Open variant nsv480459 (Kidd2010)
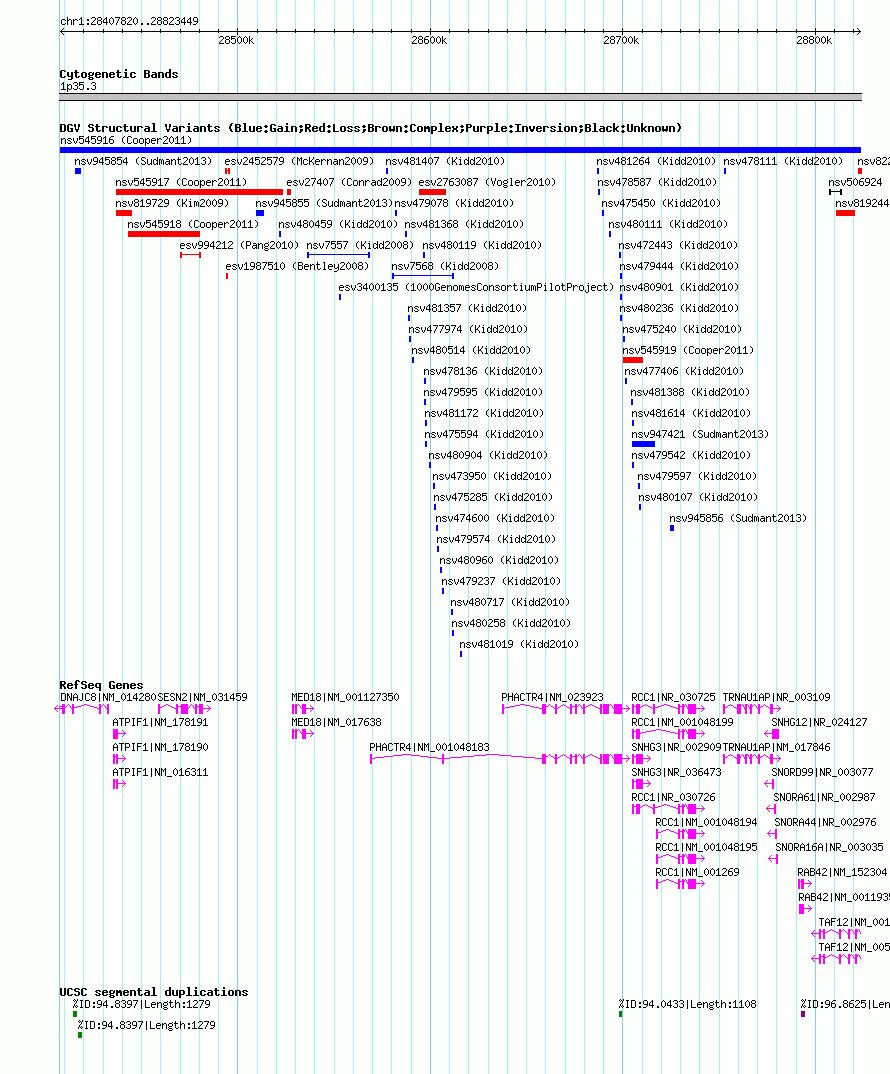The image size is (890, 1074). (338, 224)
